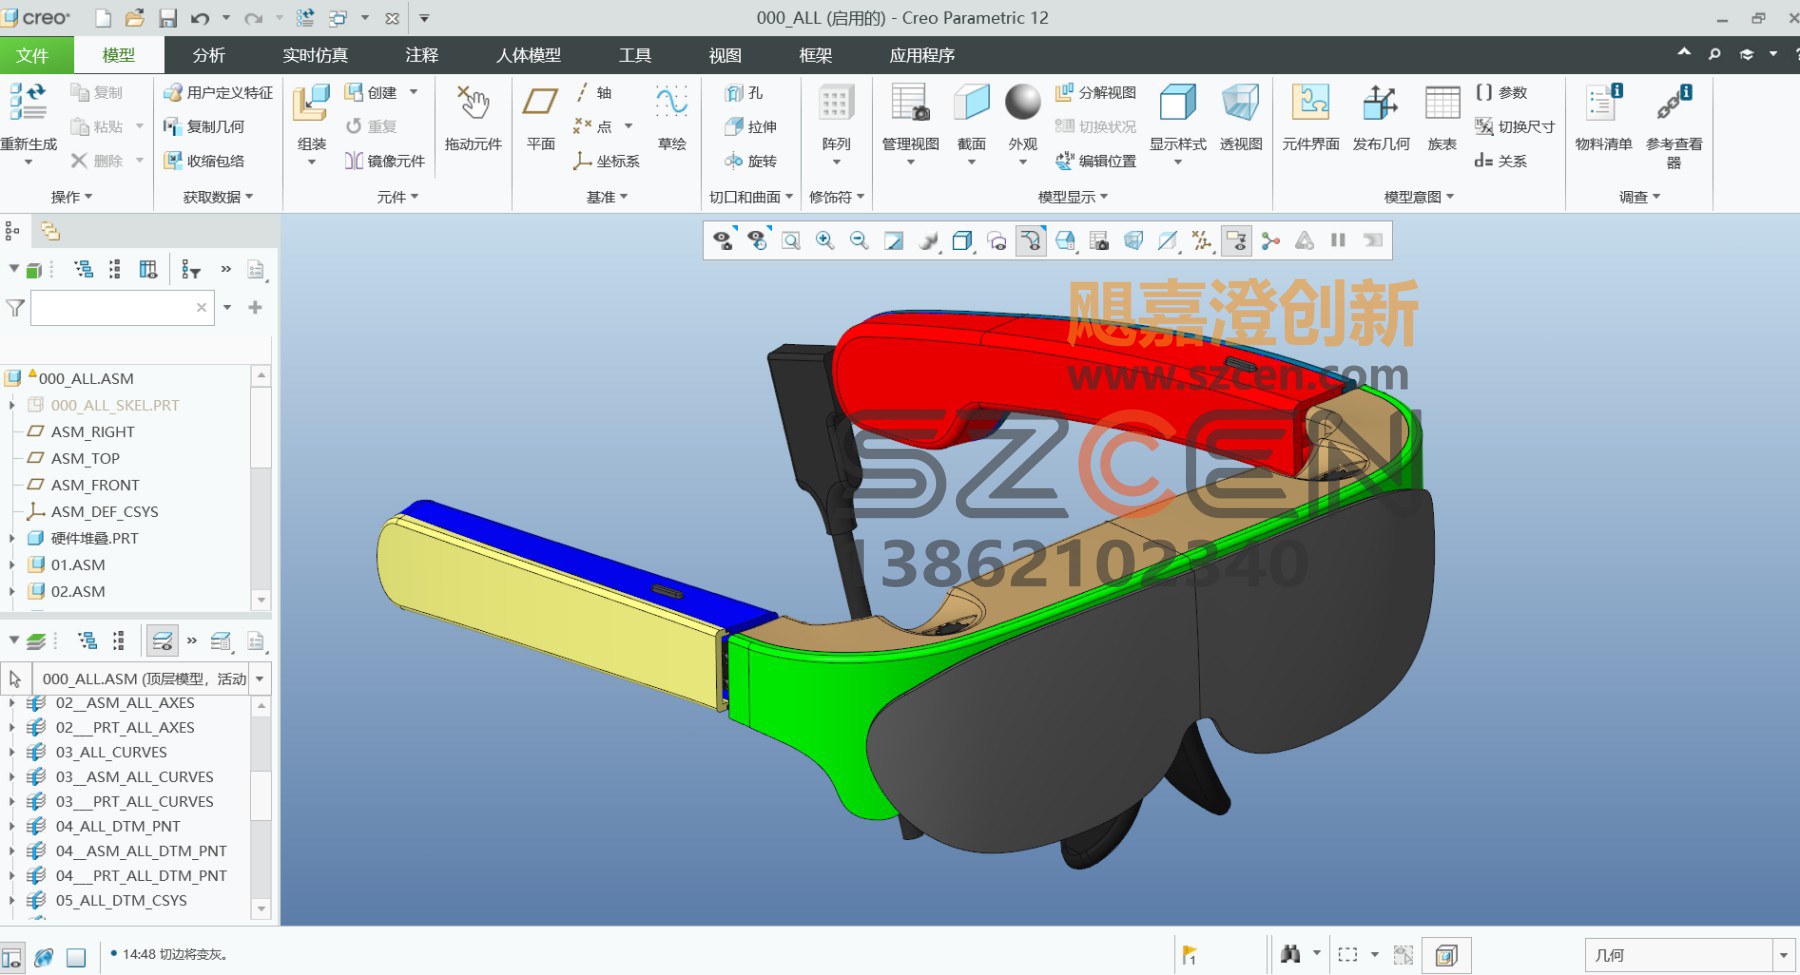Toggle Perspective View (透视图)
This screenshot has height=975, width=1800.
[x=1241, y=118]
